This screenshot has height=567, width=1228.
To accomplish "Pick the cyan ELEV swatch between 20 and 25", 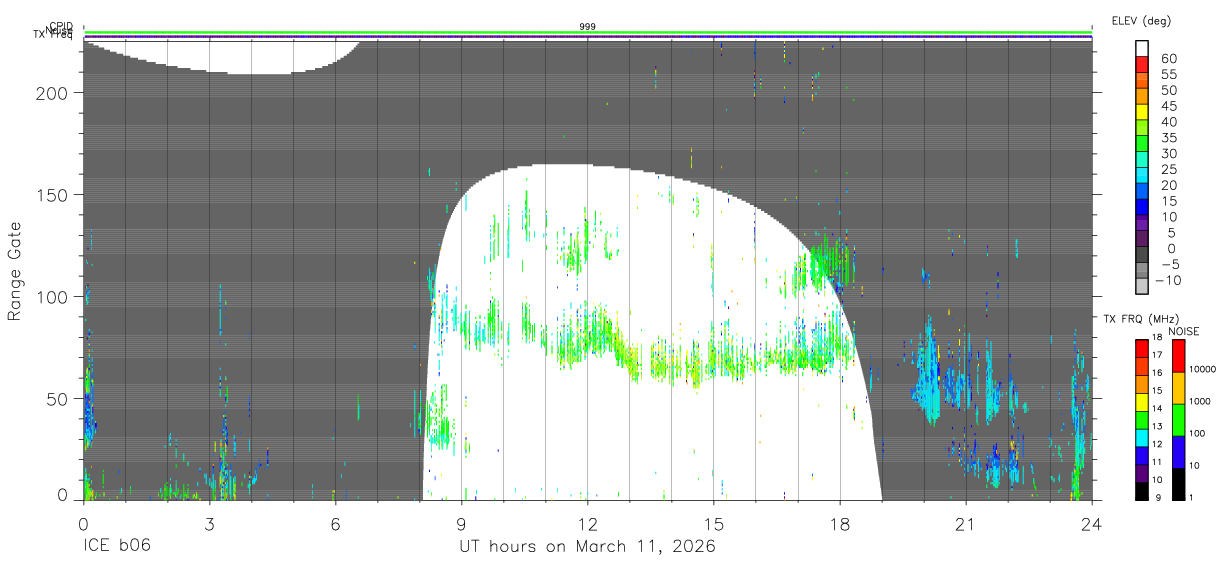I will 1142,177.
